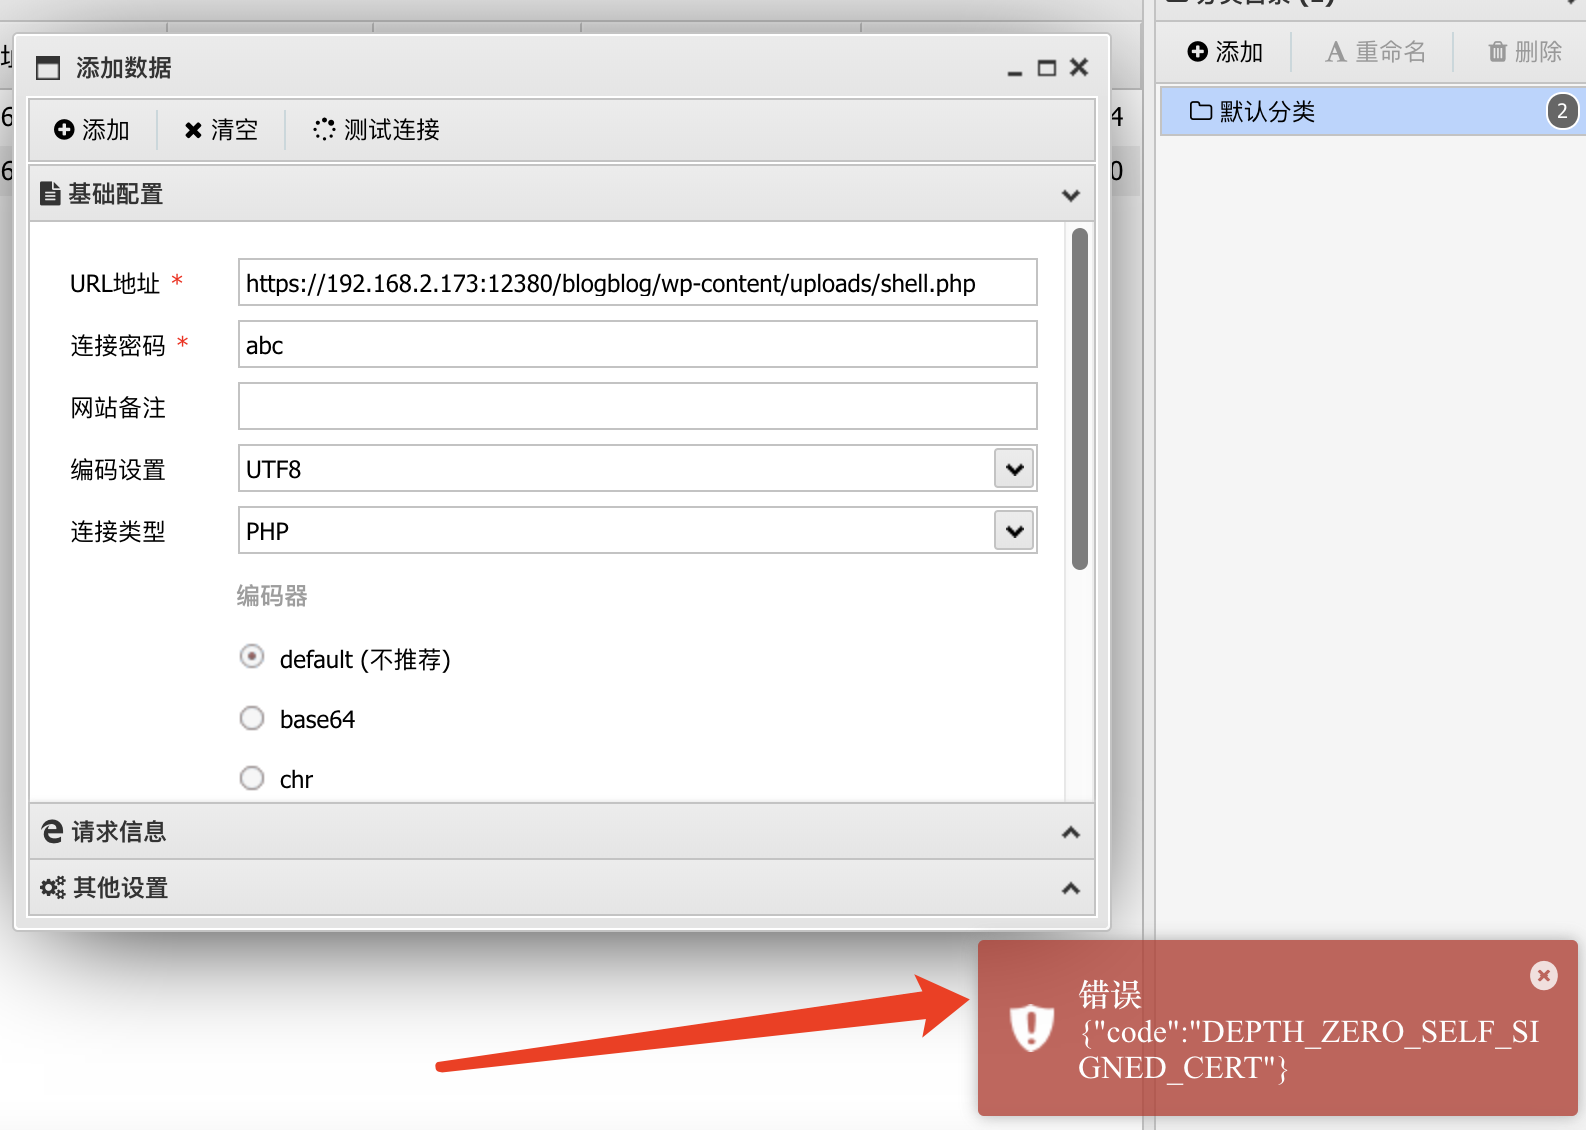This screenshot has height=1130, width=1586.
Task: Open the 编码设置 UTF8 dropdown
Action: (1014, 469)
